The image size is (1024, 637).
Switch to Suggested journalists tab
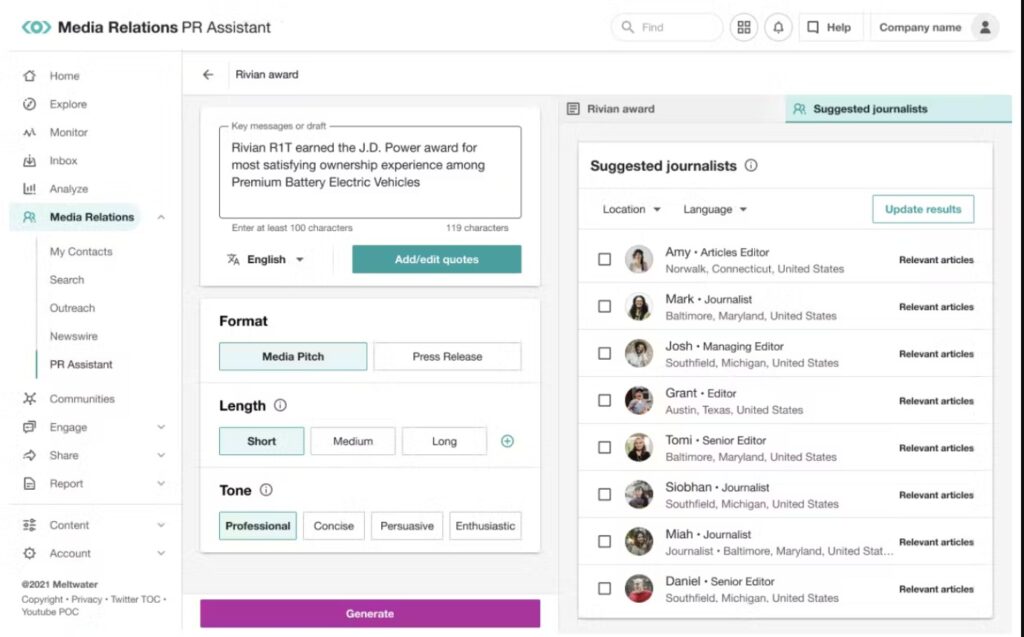pos(899,109)
